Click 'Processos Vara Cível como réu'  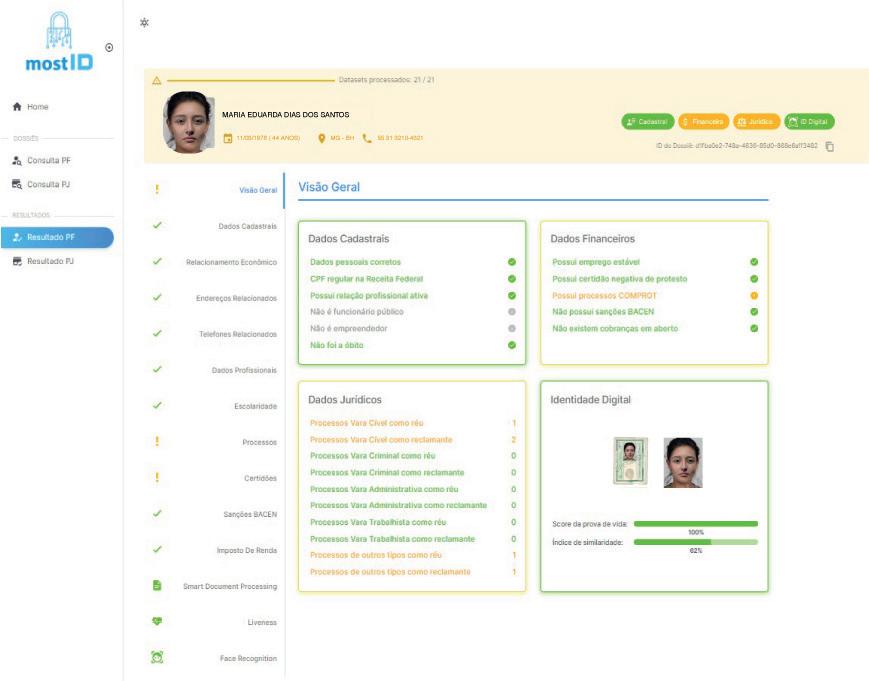point(367,423)
